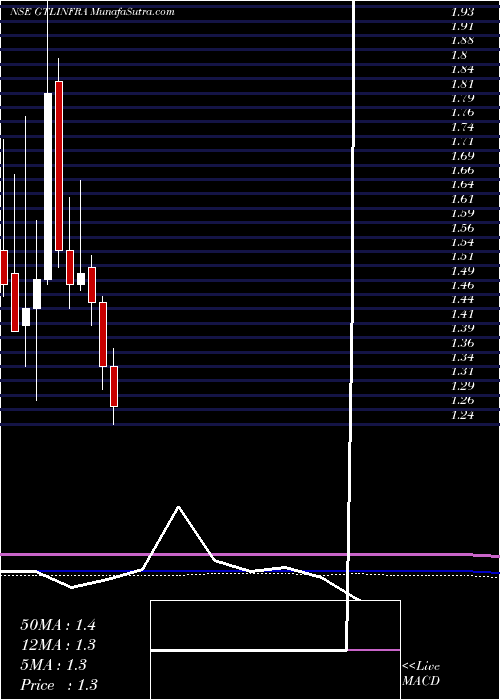Click the 1.76 price axis label
Viewport: 500px width, 700px height.
pyautogui.click(x=463, y=112)
